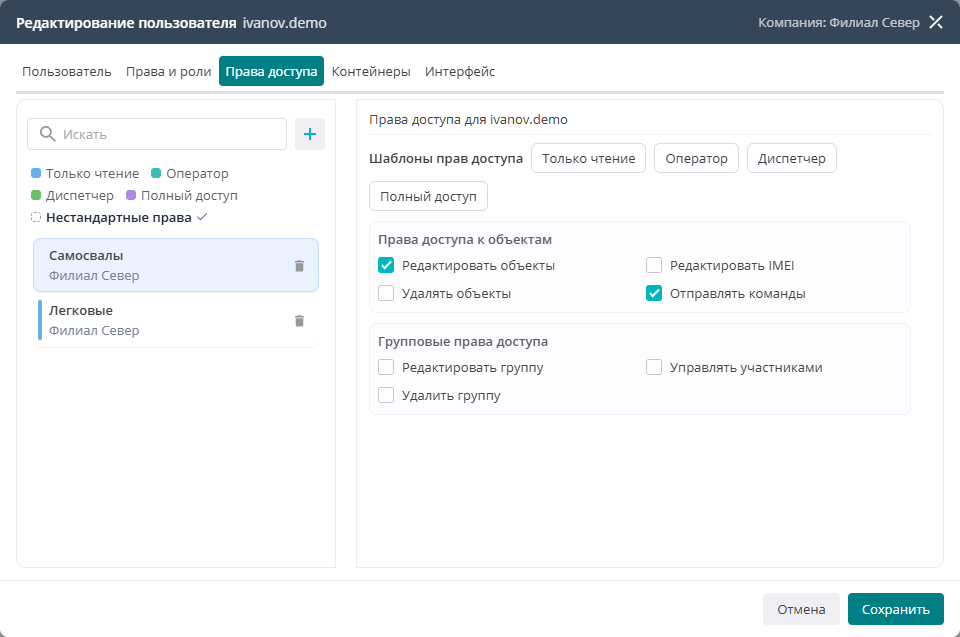Viewport: 960px width, 637px height.
Task: Toggle Отправлять команды checkbox off
Action: [x=654, y=293]
